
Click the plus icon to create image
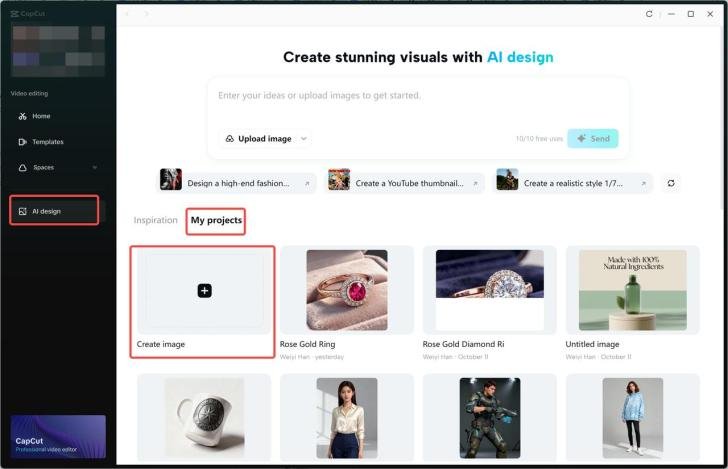point(204,291)
